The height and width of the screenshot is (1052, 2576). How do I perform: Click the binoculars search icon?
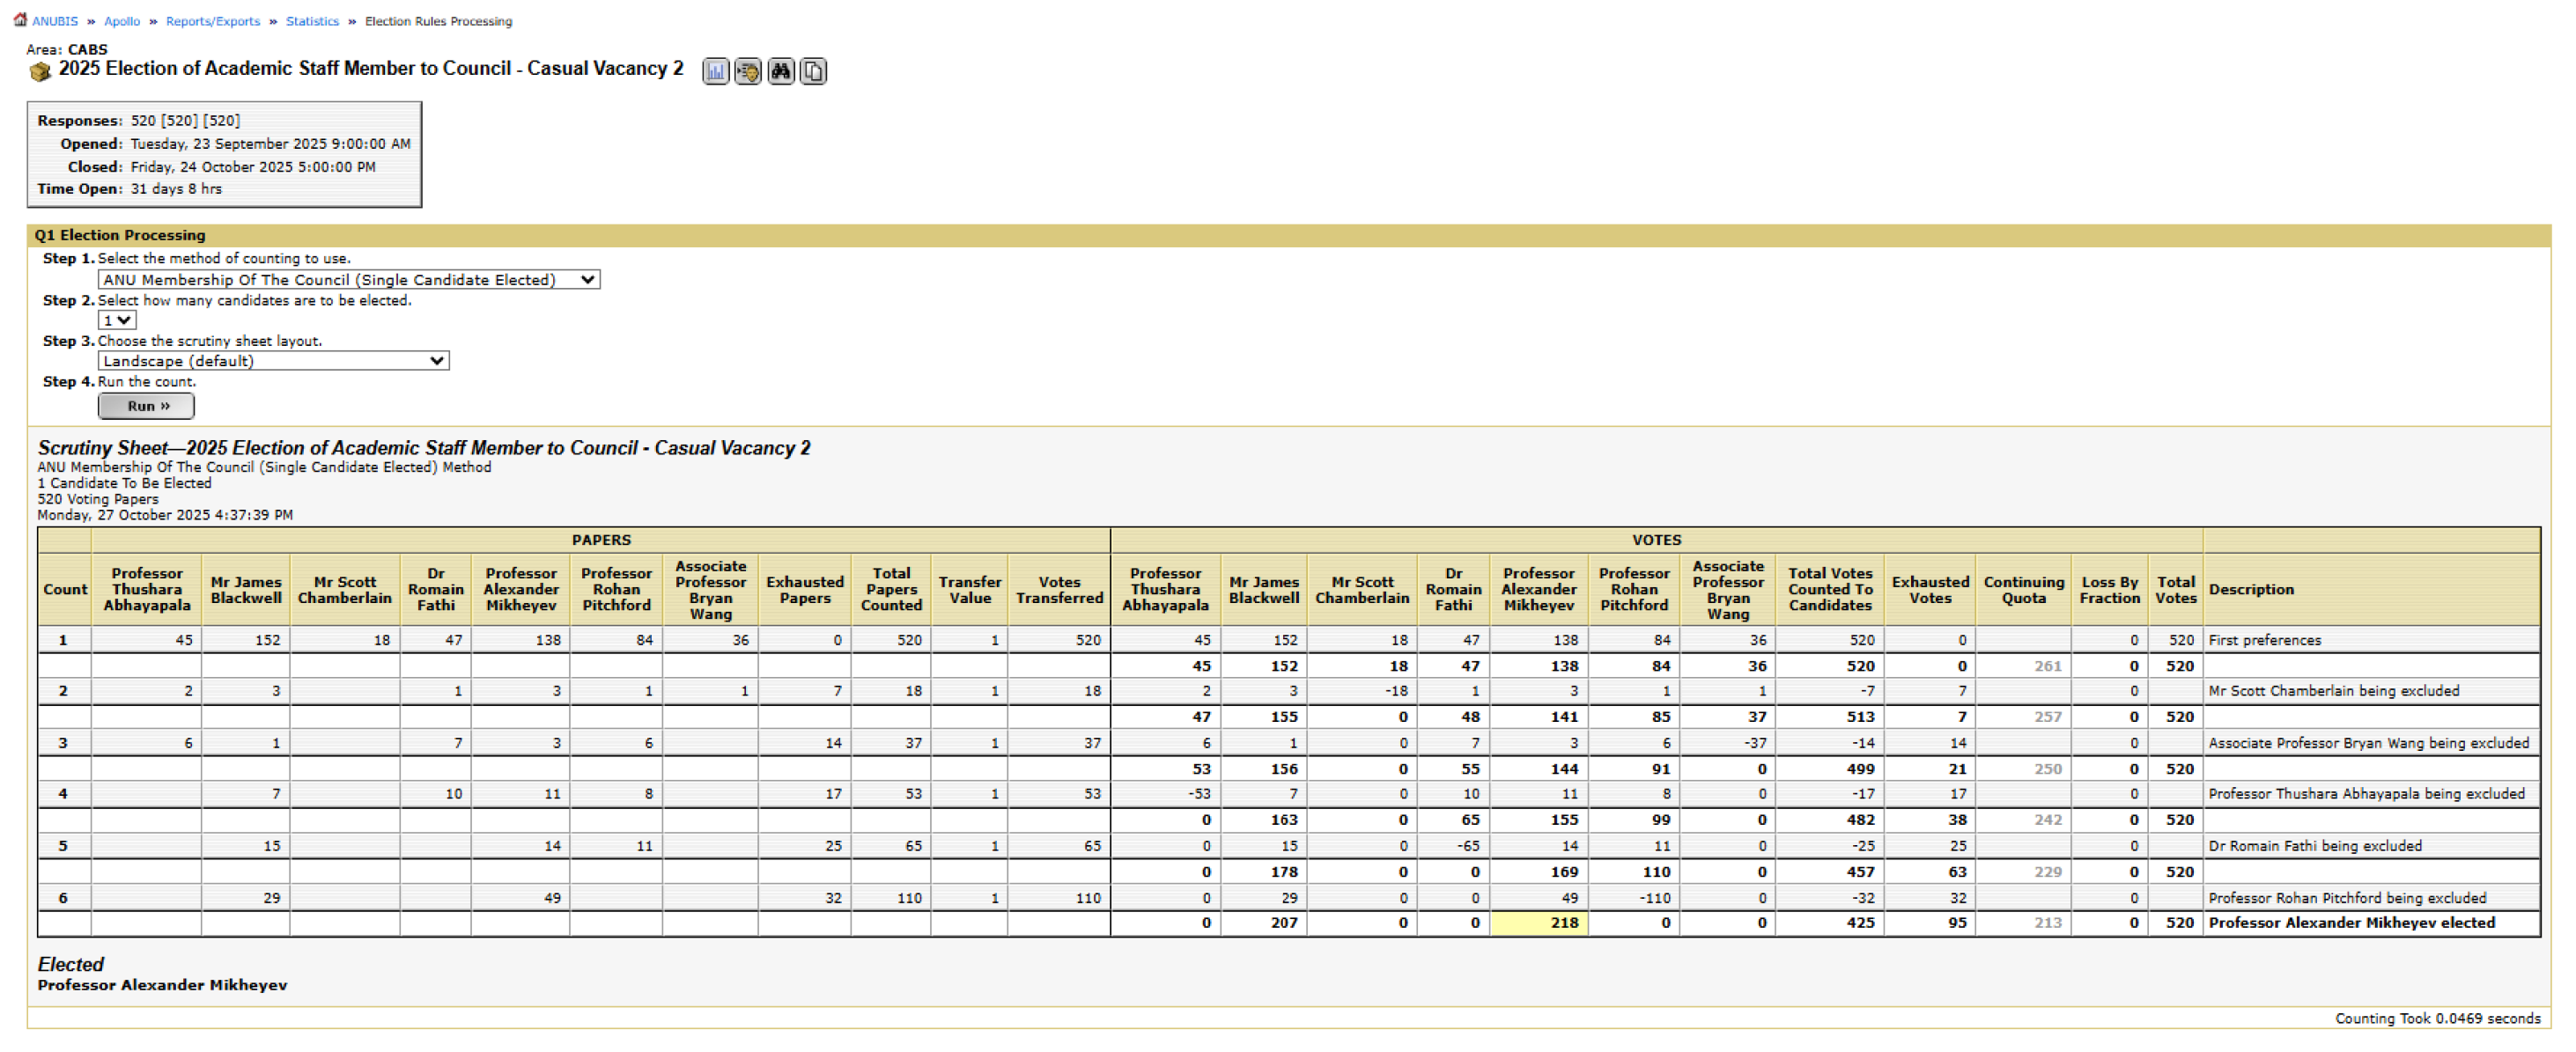781,71
